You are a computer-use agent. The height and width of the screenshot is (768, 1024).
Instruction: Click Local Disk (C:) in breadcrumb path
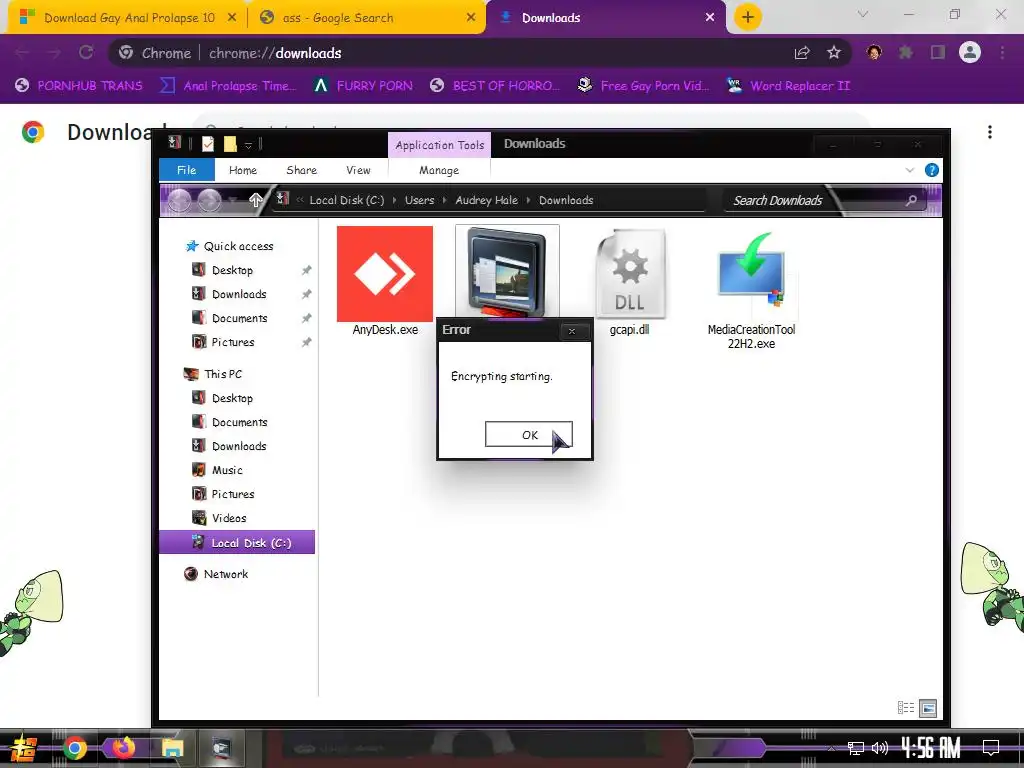pyautogui.click(x=347, y=200)
